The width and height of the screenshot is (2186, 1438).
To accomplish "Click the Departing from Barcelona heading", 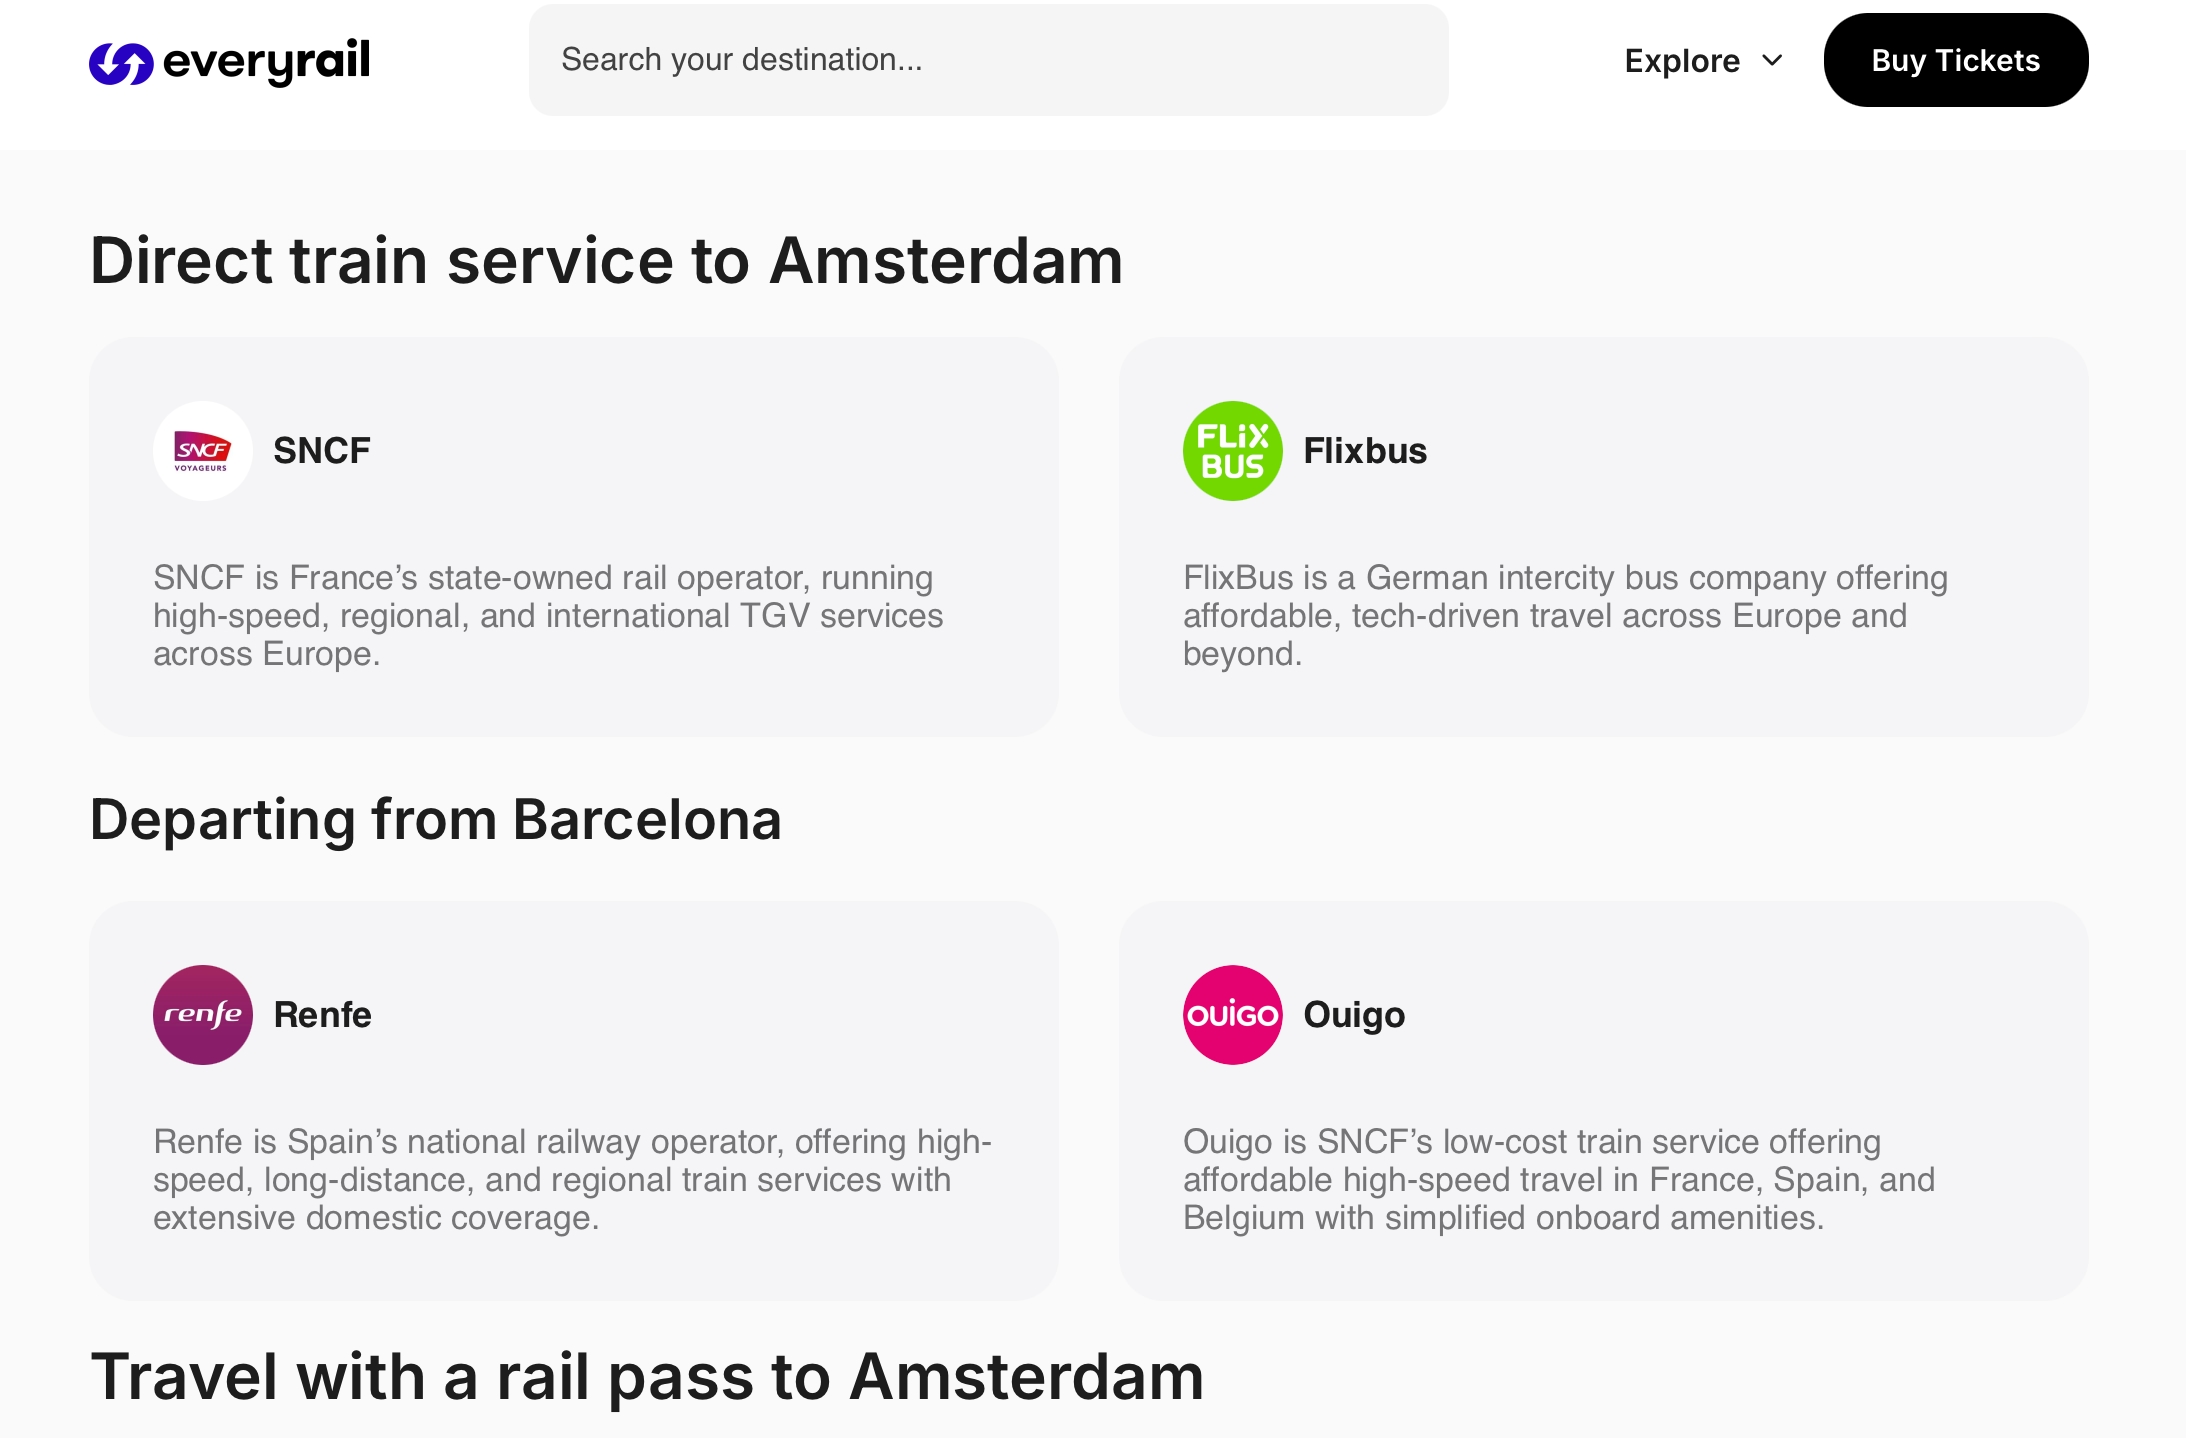I will 435,820.
